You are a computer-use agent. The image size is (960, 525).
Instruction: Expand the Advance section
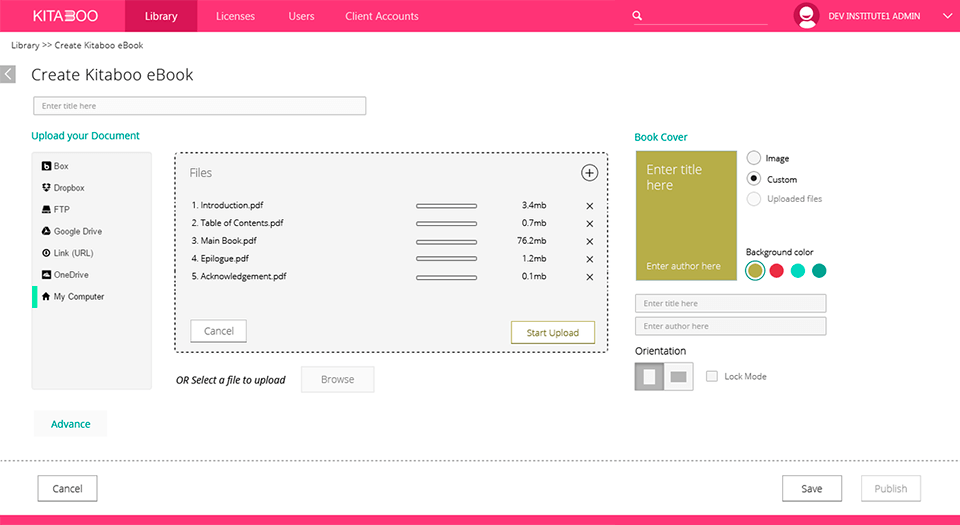[x=70, y=424]
